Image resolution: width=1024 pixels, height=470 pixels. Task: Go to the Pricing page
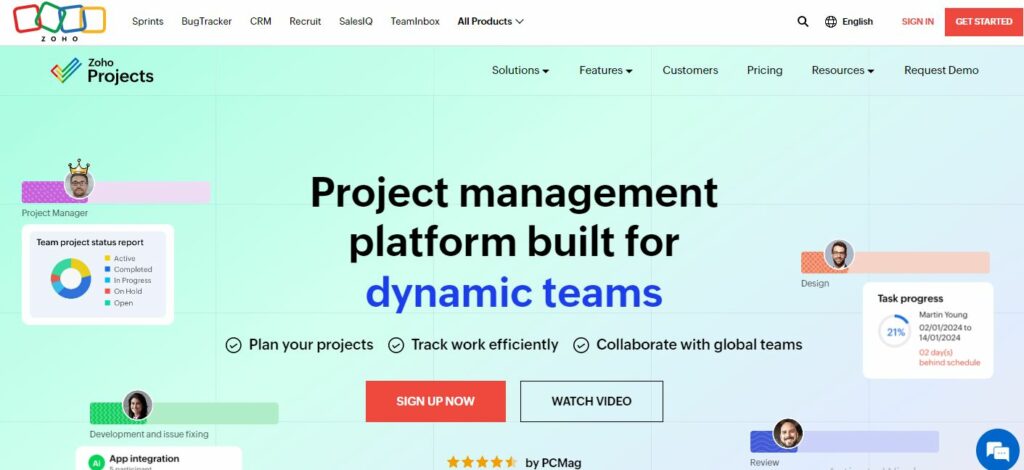coord(765,70)
